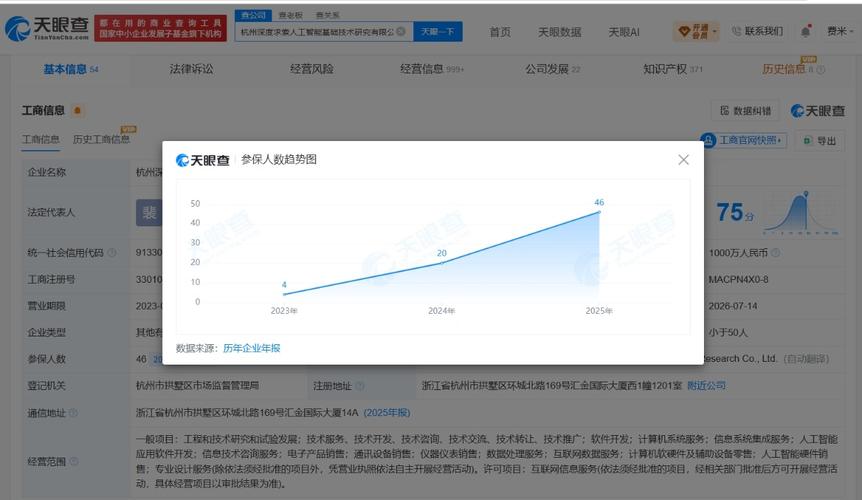This screenshot has width=862, height=500.
Task: Click the info icon beside 通信地址
Action: click(74, 413)
